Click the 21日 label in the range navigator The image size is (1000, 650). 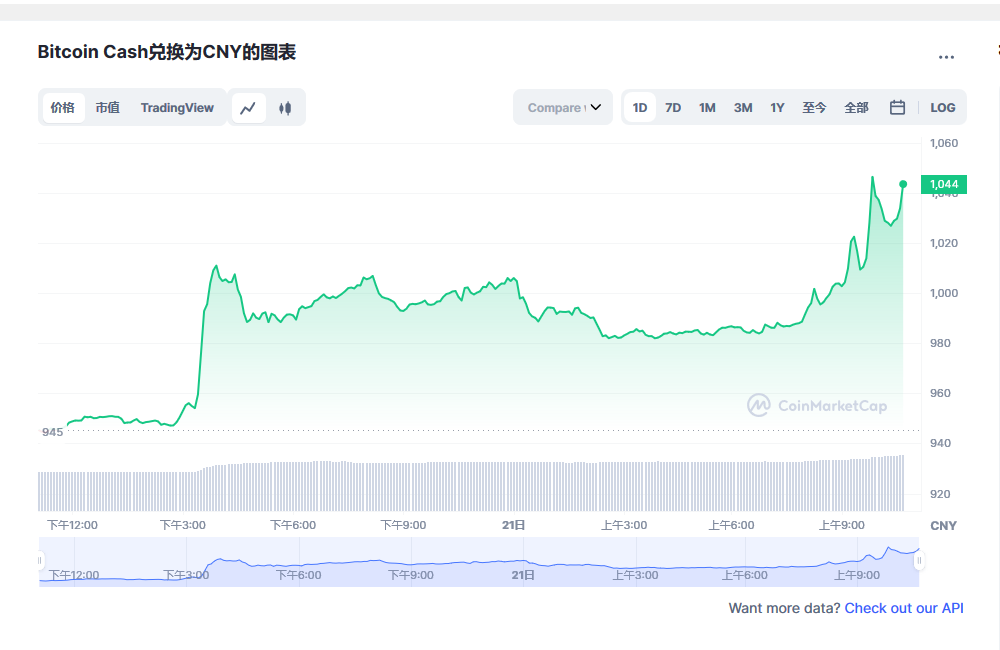click(524, 575)
